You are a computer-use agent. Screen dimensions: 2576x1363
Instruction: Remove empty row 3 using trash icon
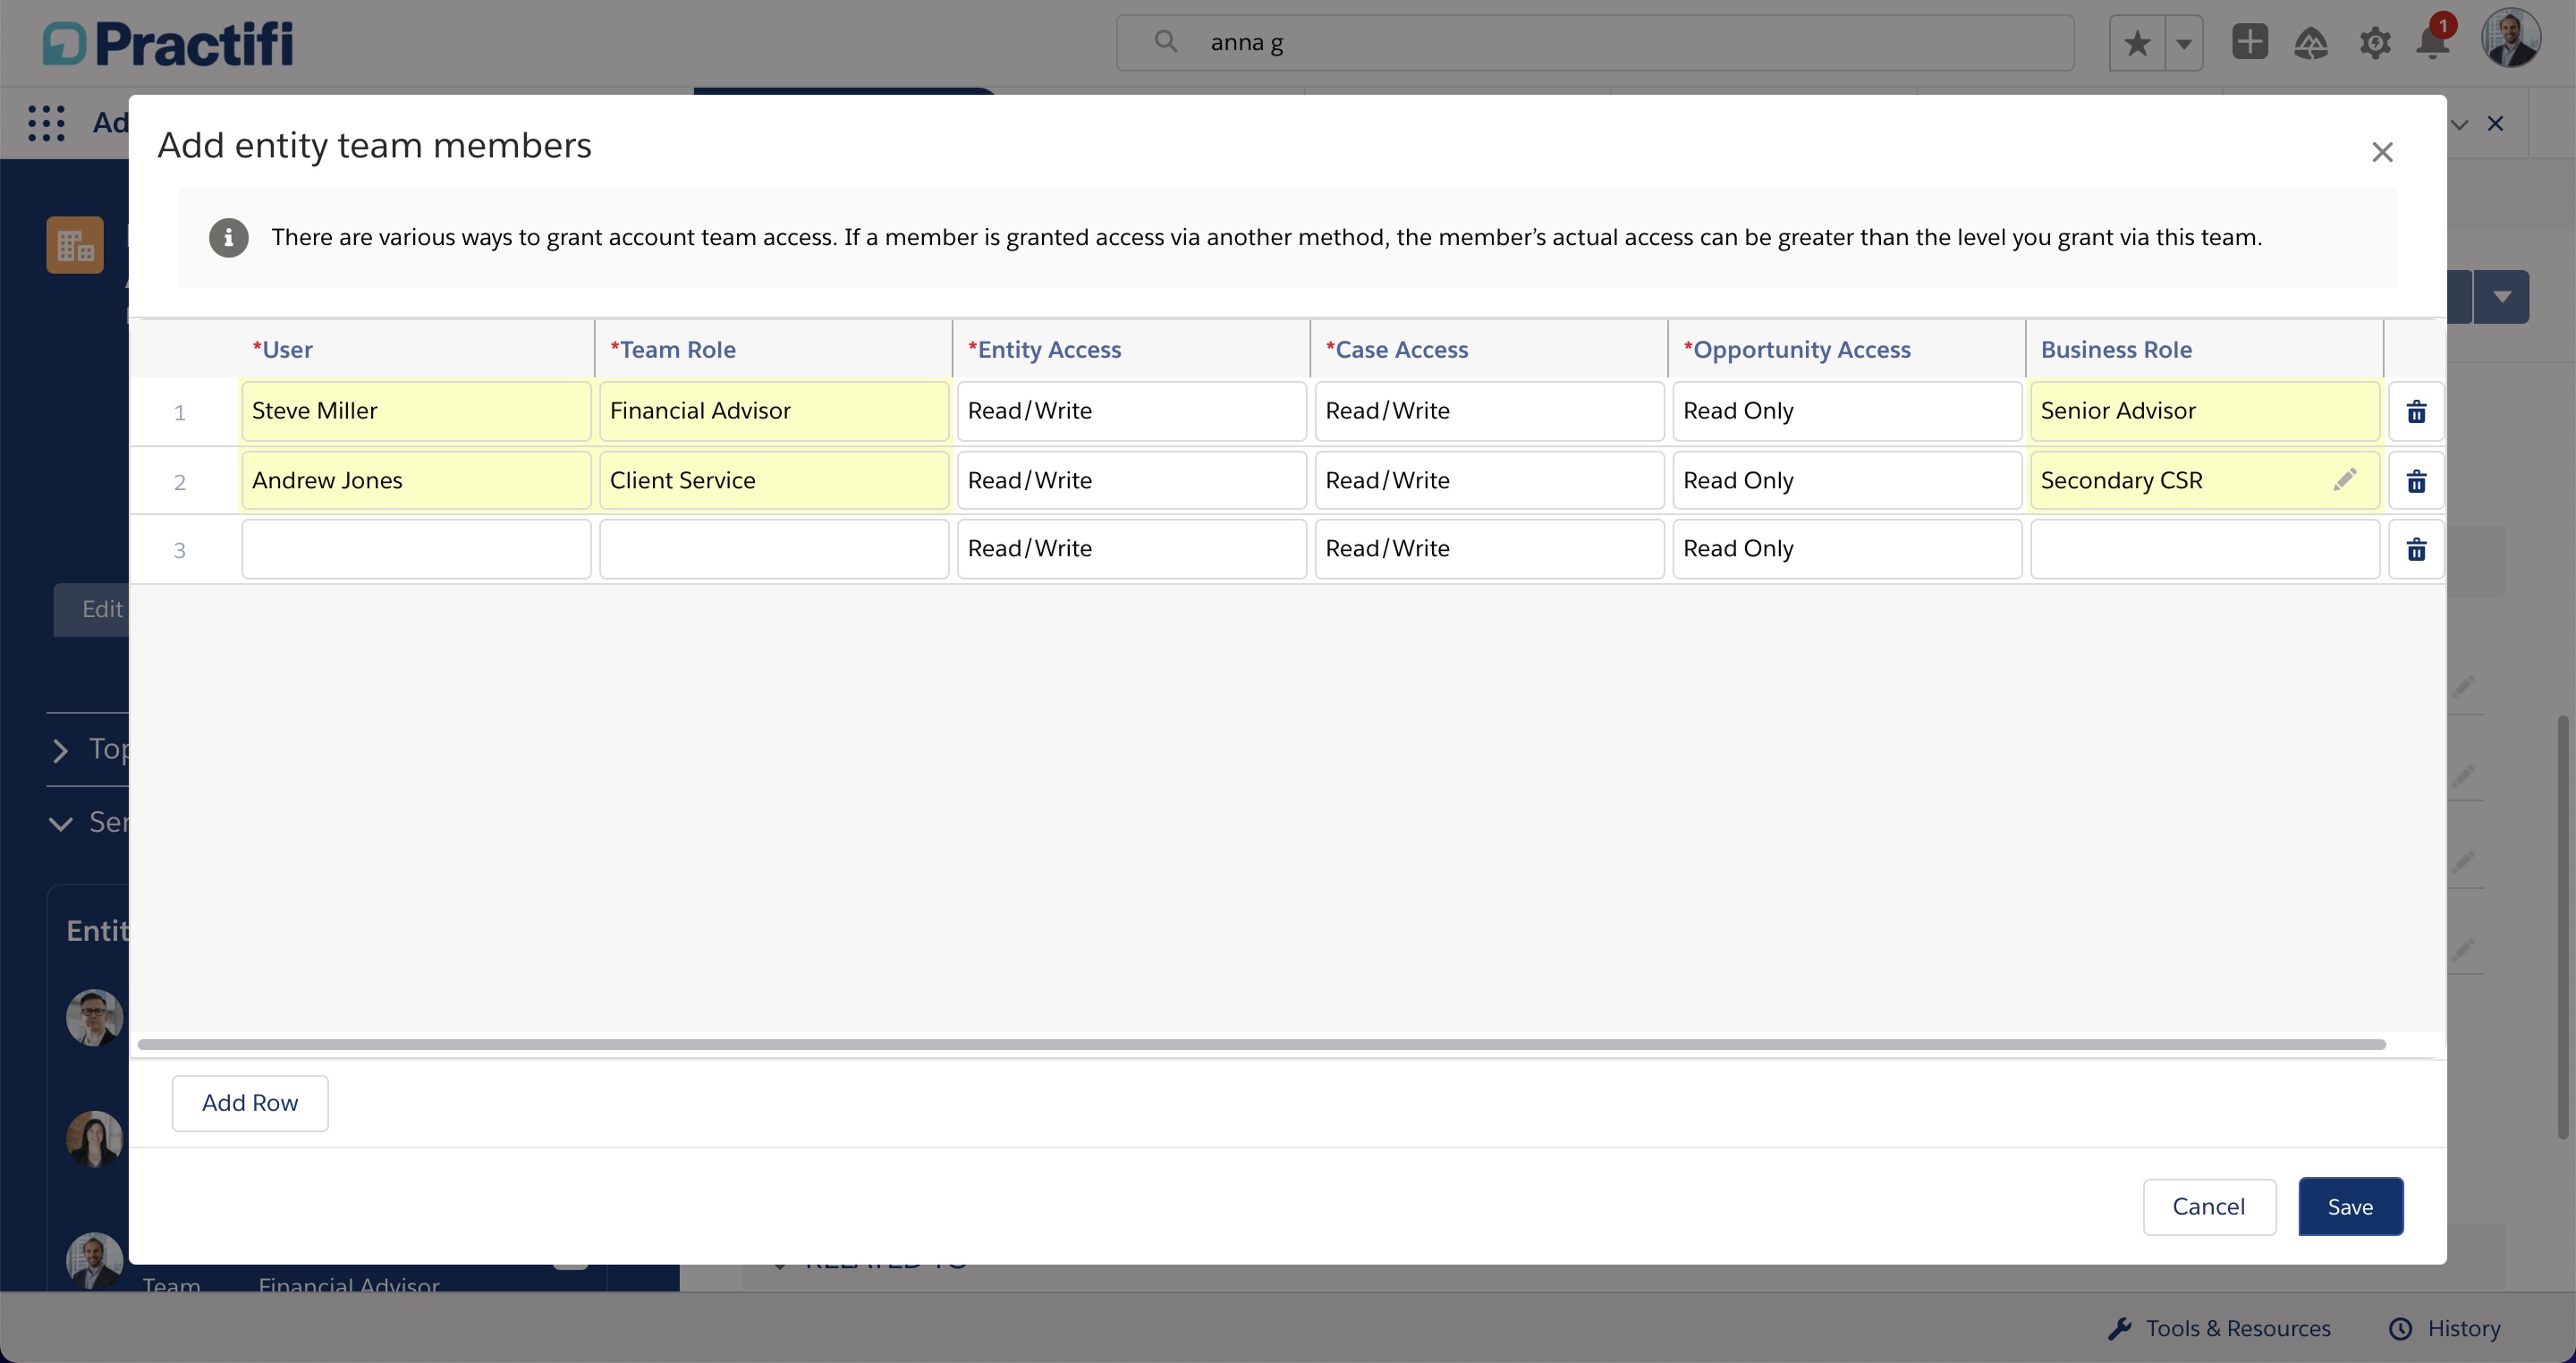[x=2416, y=550]
